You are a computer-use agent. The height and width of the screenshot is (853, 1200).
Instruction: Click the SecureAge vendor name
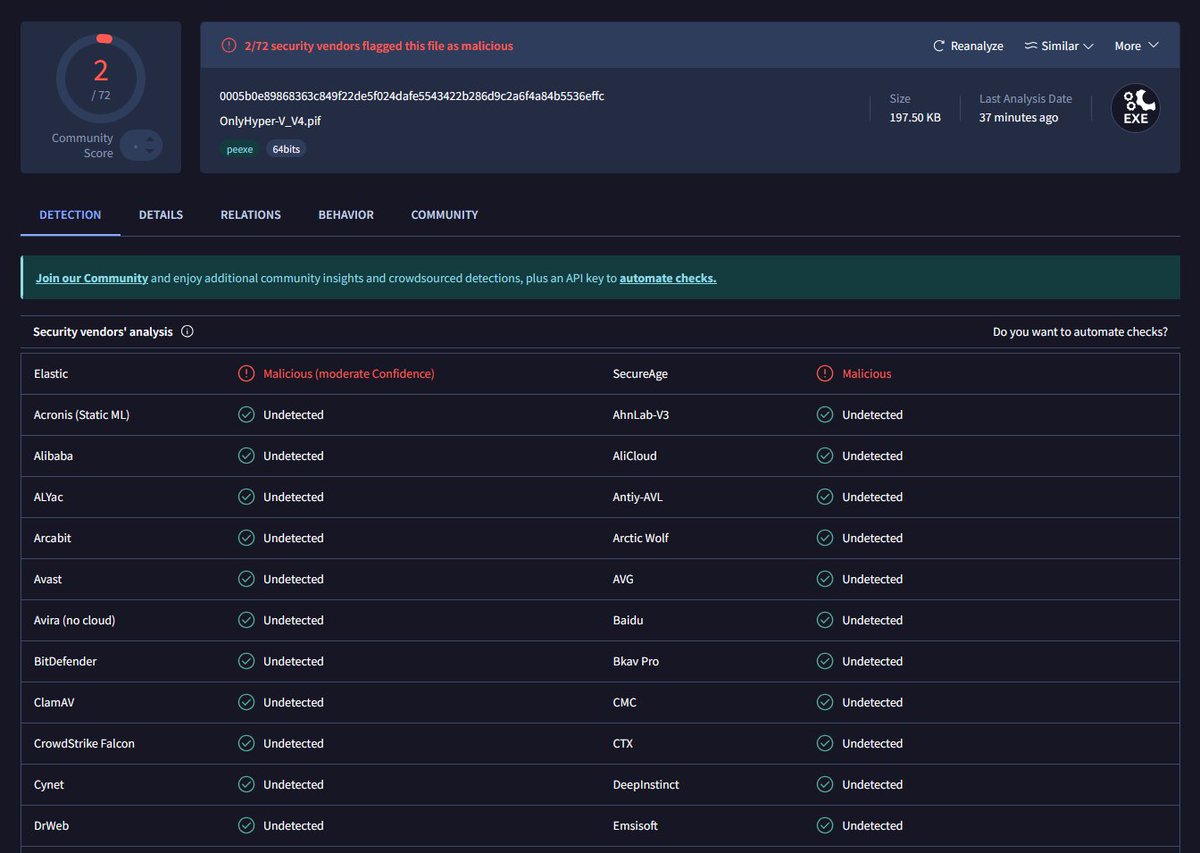click(x=640, y=374)
